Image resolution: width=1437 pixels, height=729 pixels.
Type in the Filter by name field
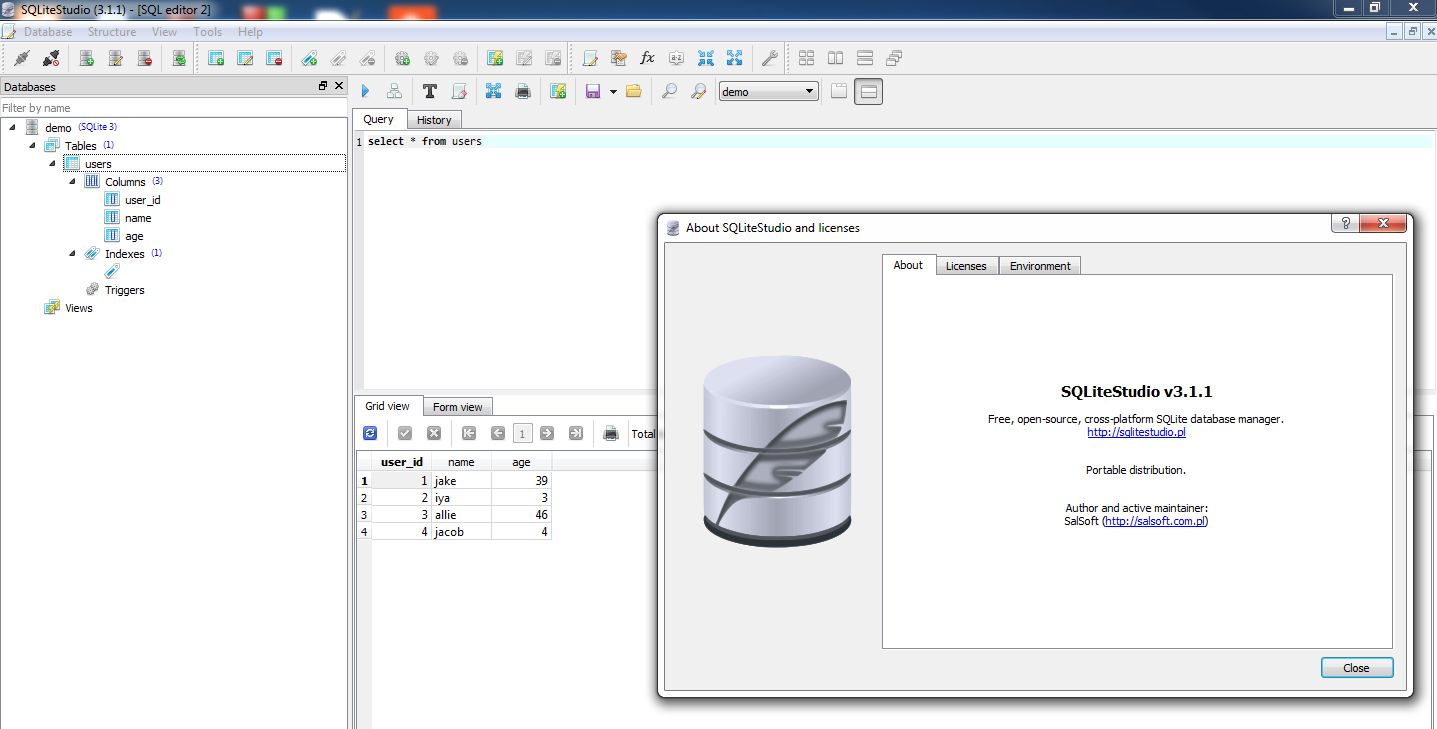point(170,107)
